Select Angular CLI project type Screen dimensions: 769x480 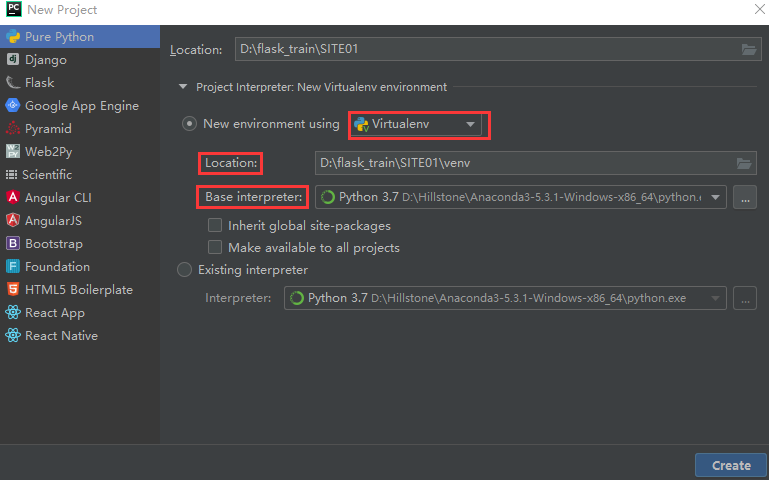(80, 198)
